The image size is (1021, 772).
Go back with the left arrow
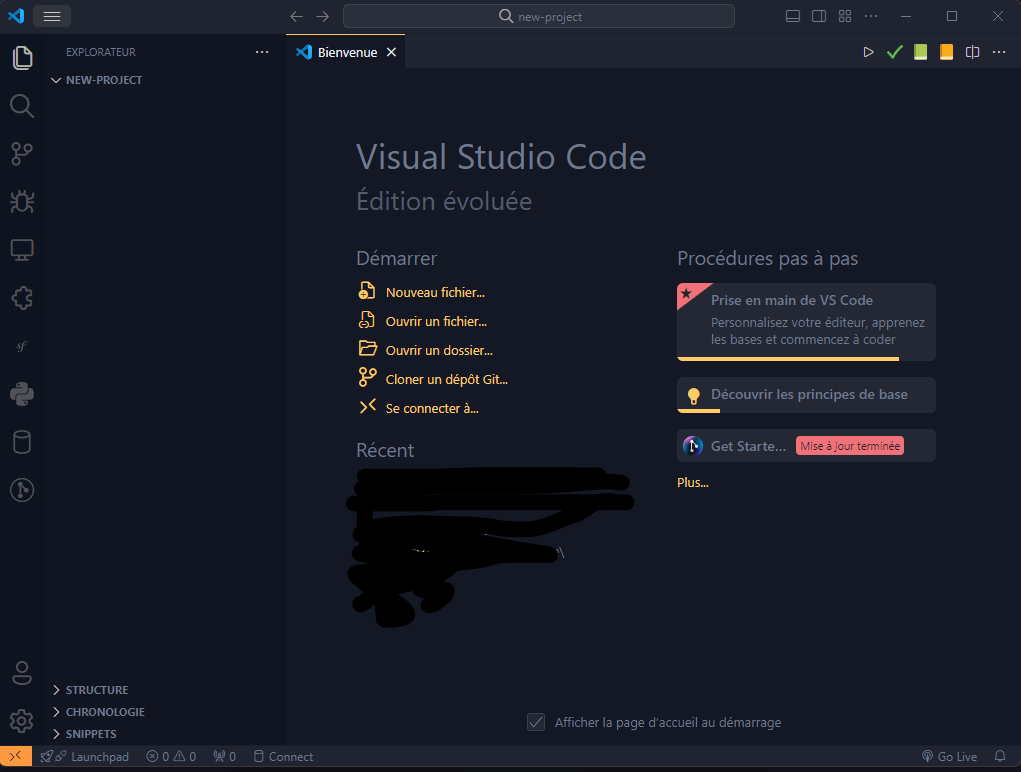click(x=297, y=16)
